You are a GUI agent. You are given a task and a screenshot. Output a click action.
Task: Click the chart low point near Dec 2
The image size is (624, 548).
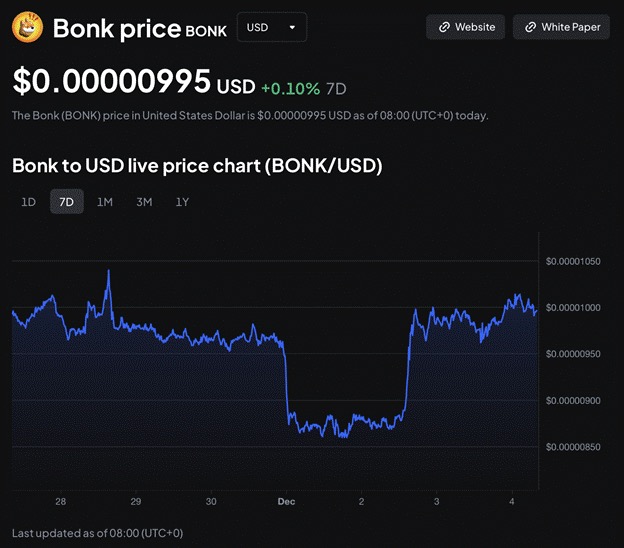click(x=341, y=436)
